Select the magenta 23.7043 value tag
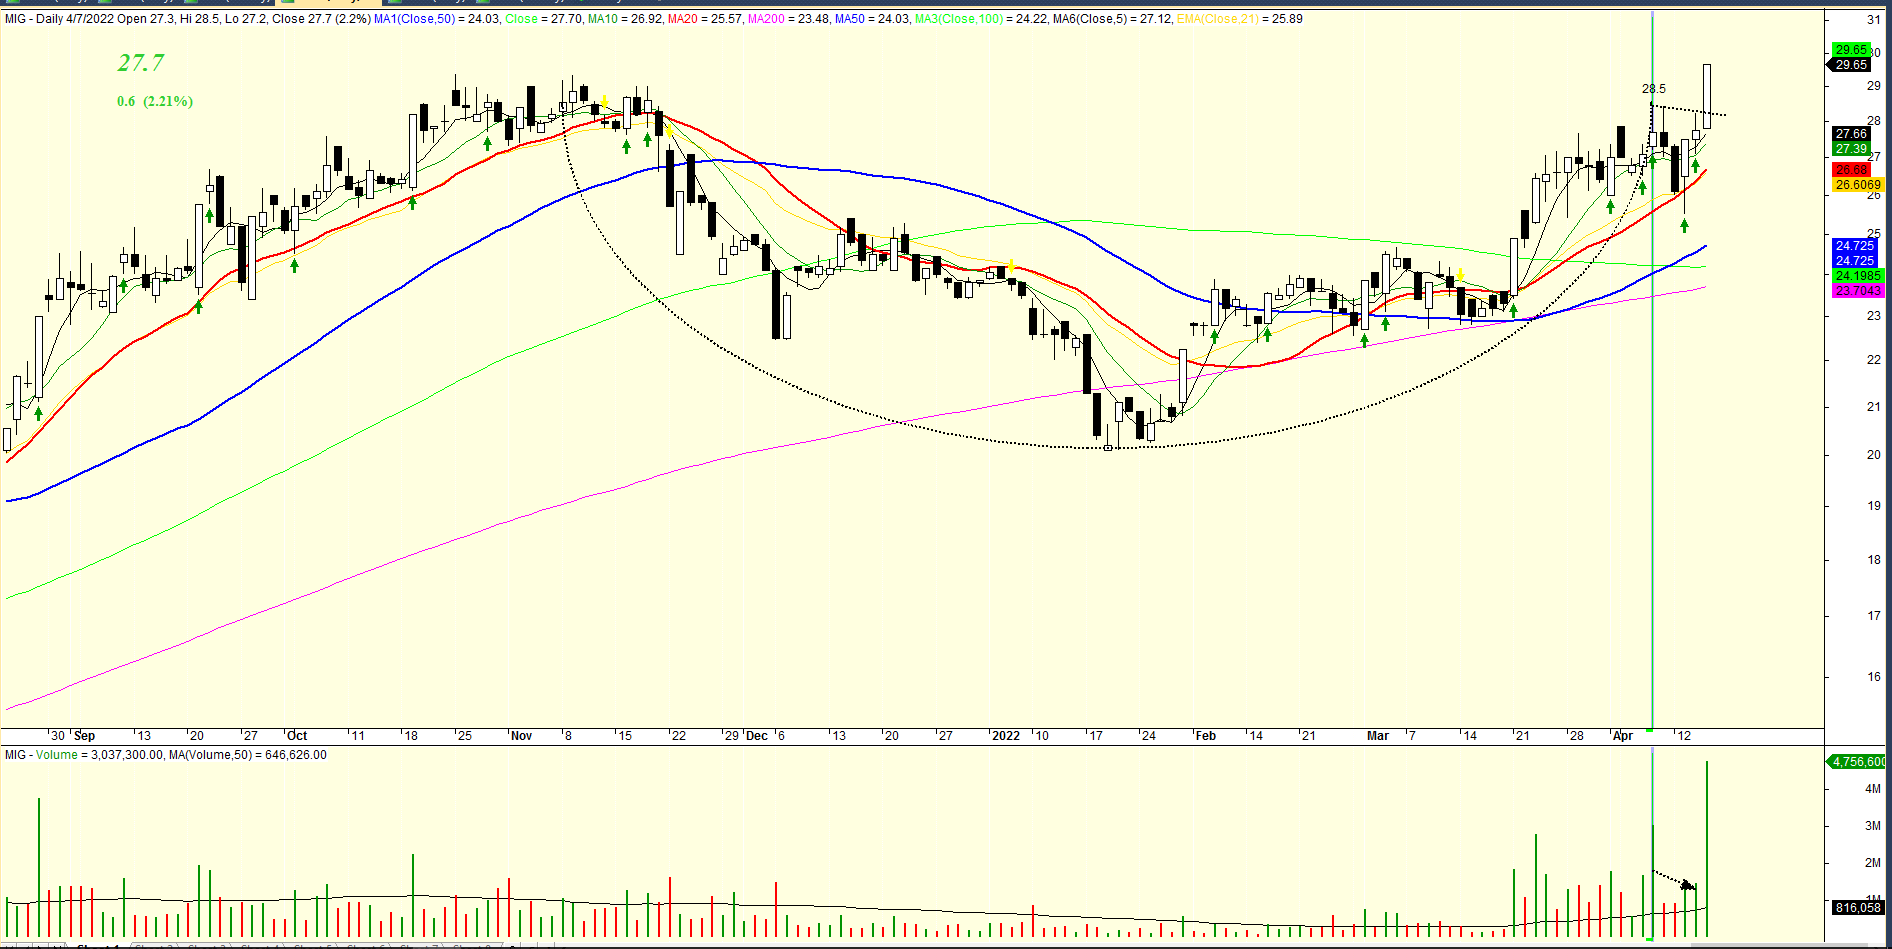Image resolution: width=1892 pixels, height=949 pixels. point(1857,291)
